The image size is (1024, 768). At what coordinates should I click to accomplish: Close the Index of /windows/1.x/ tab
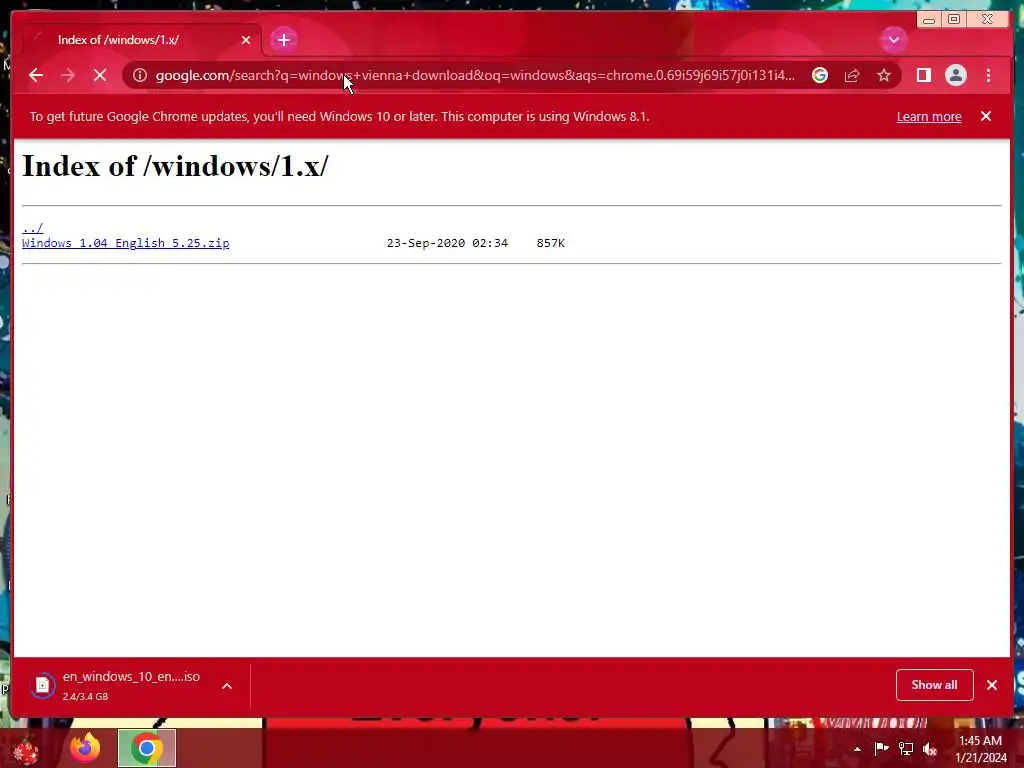[246, 40]
